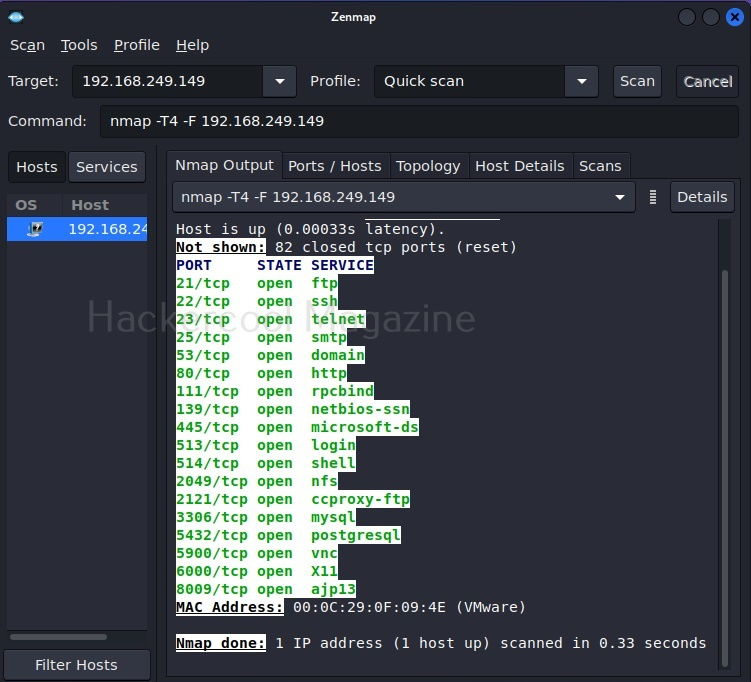
Task: Click the telnet service text
Action: 338,319
